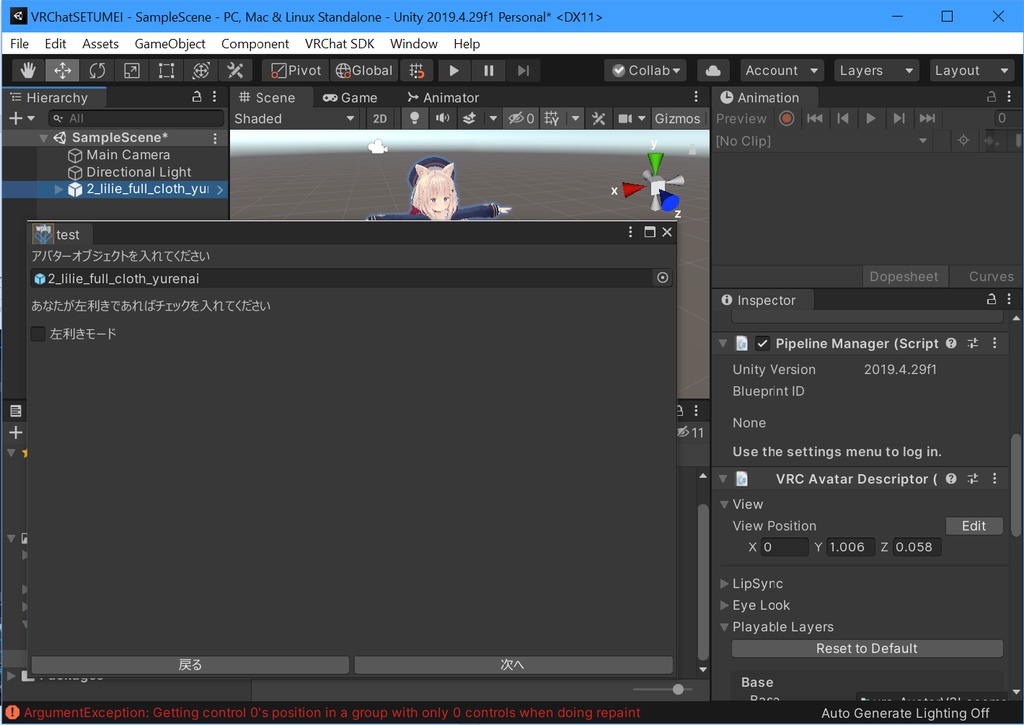Screen dimensions: 1024x725
Task: Select the Rotate tool
Action: click(x=97, y=70)
